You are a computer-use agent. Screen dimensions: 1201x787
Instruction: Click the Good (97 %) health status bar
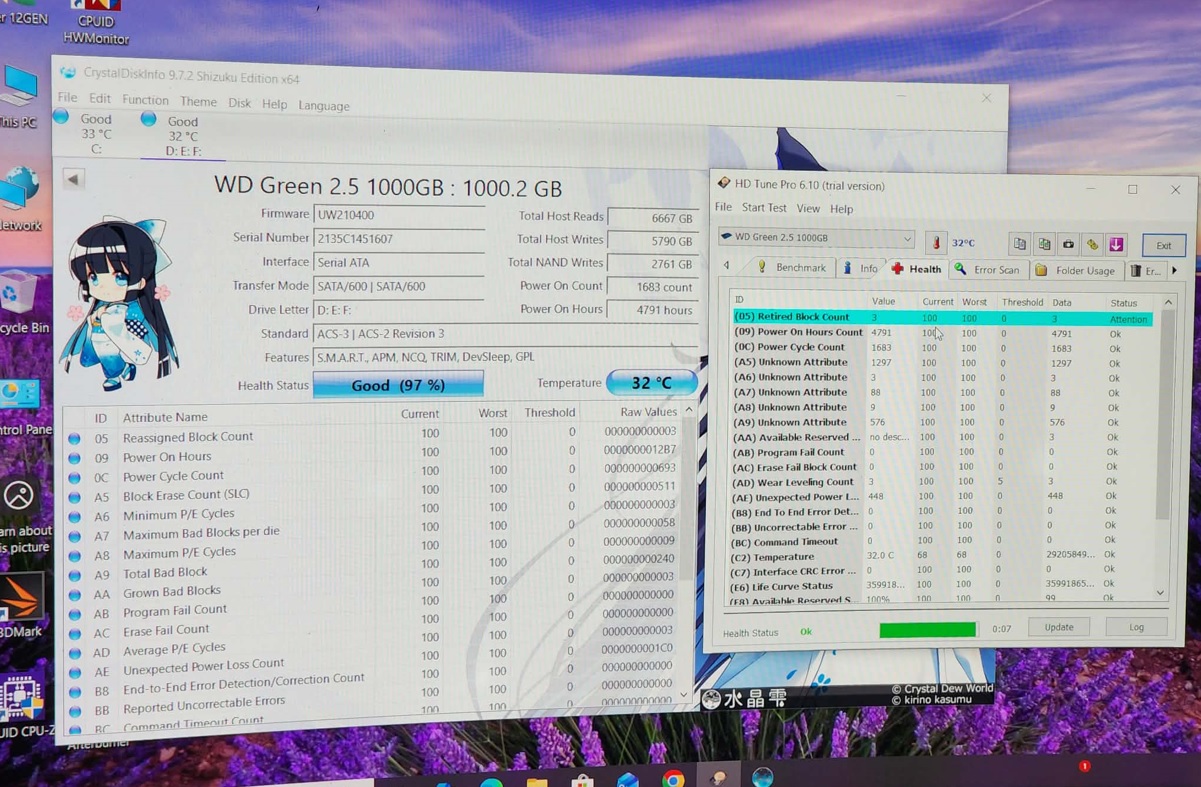(398, 385)
